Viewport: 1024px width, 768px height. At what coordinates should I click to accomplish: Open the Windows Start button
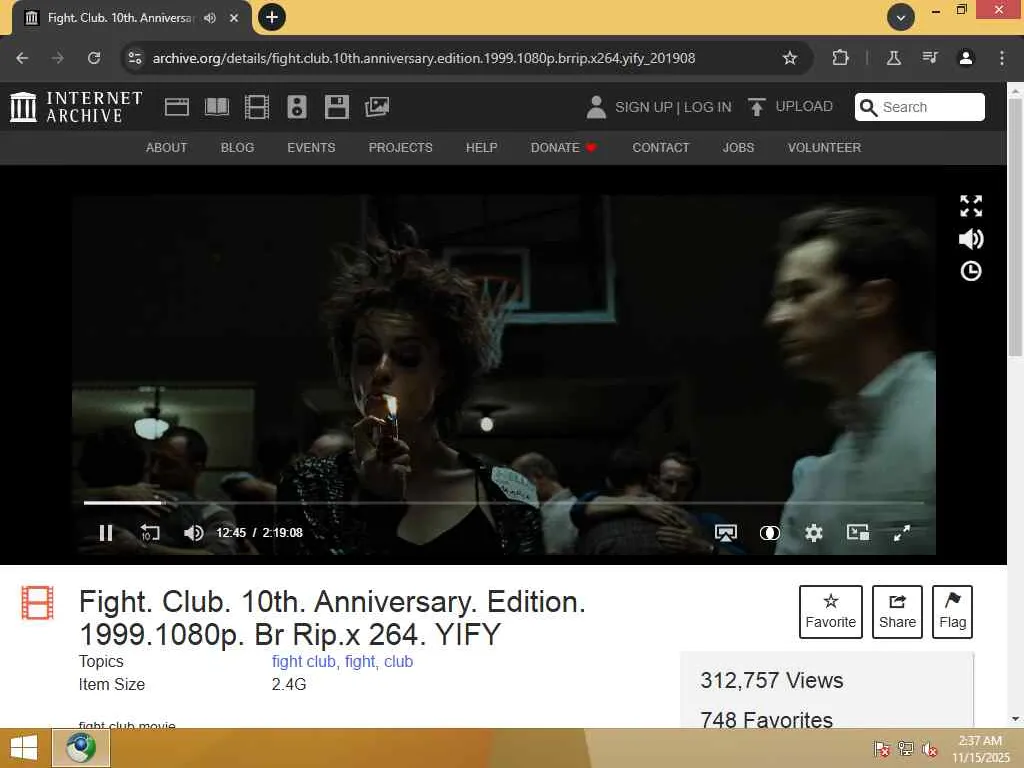click(x=24, y=748)
